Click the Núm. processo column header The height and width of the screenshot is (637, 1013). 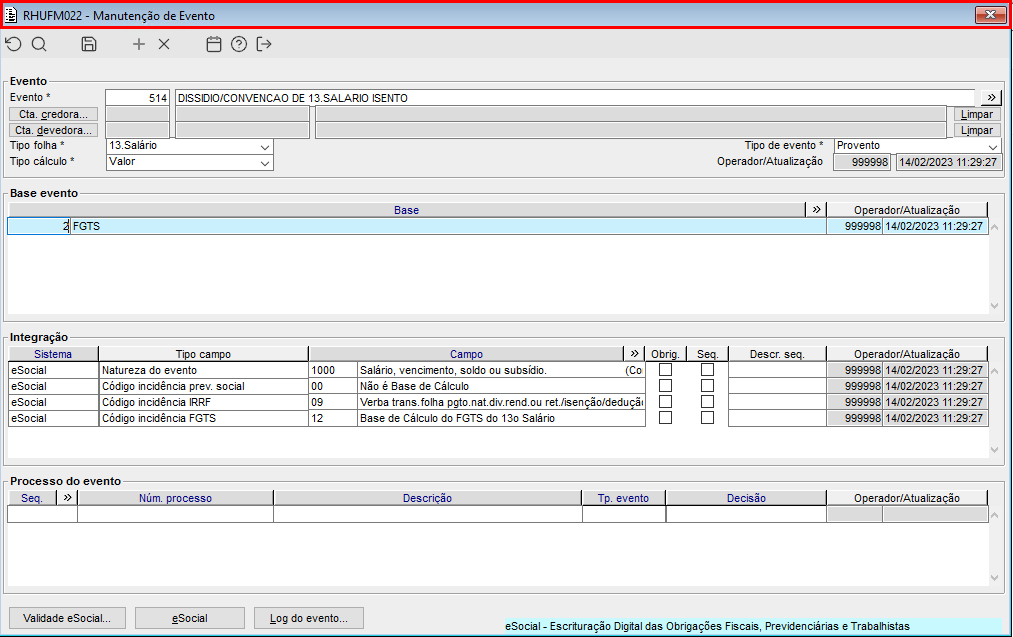(175, 498)
